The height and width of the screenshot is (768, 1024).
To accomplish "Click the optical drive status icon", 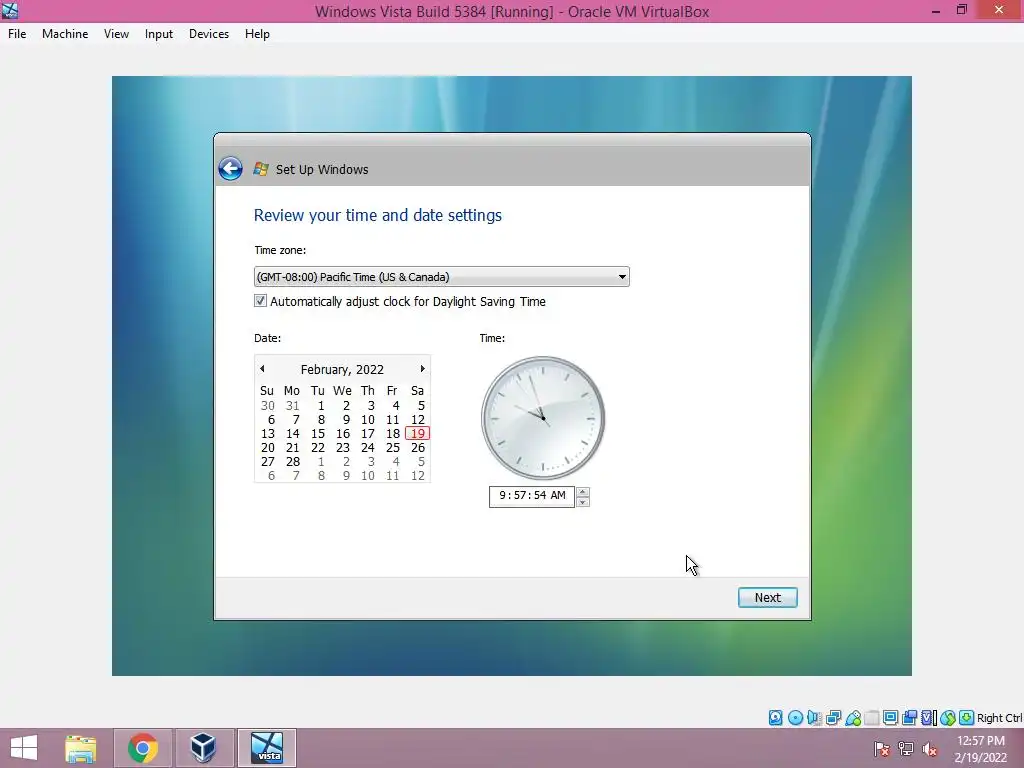I will [795, 718].
